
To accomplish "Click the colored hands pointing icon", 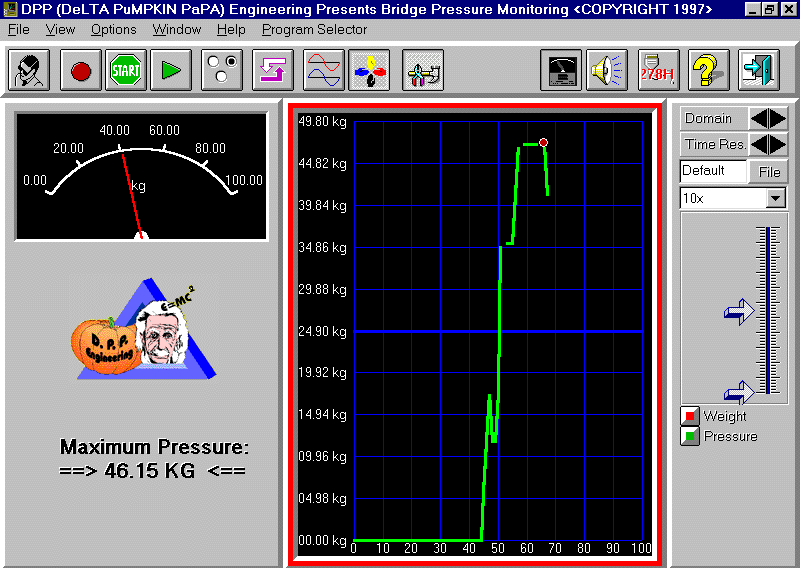I will (369, 70).
